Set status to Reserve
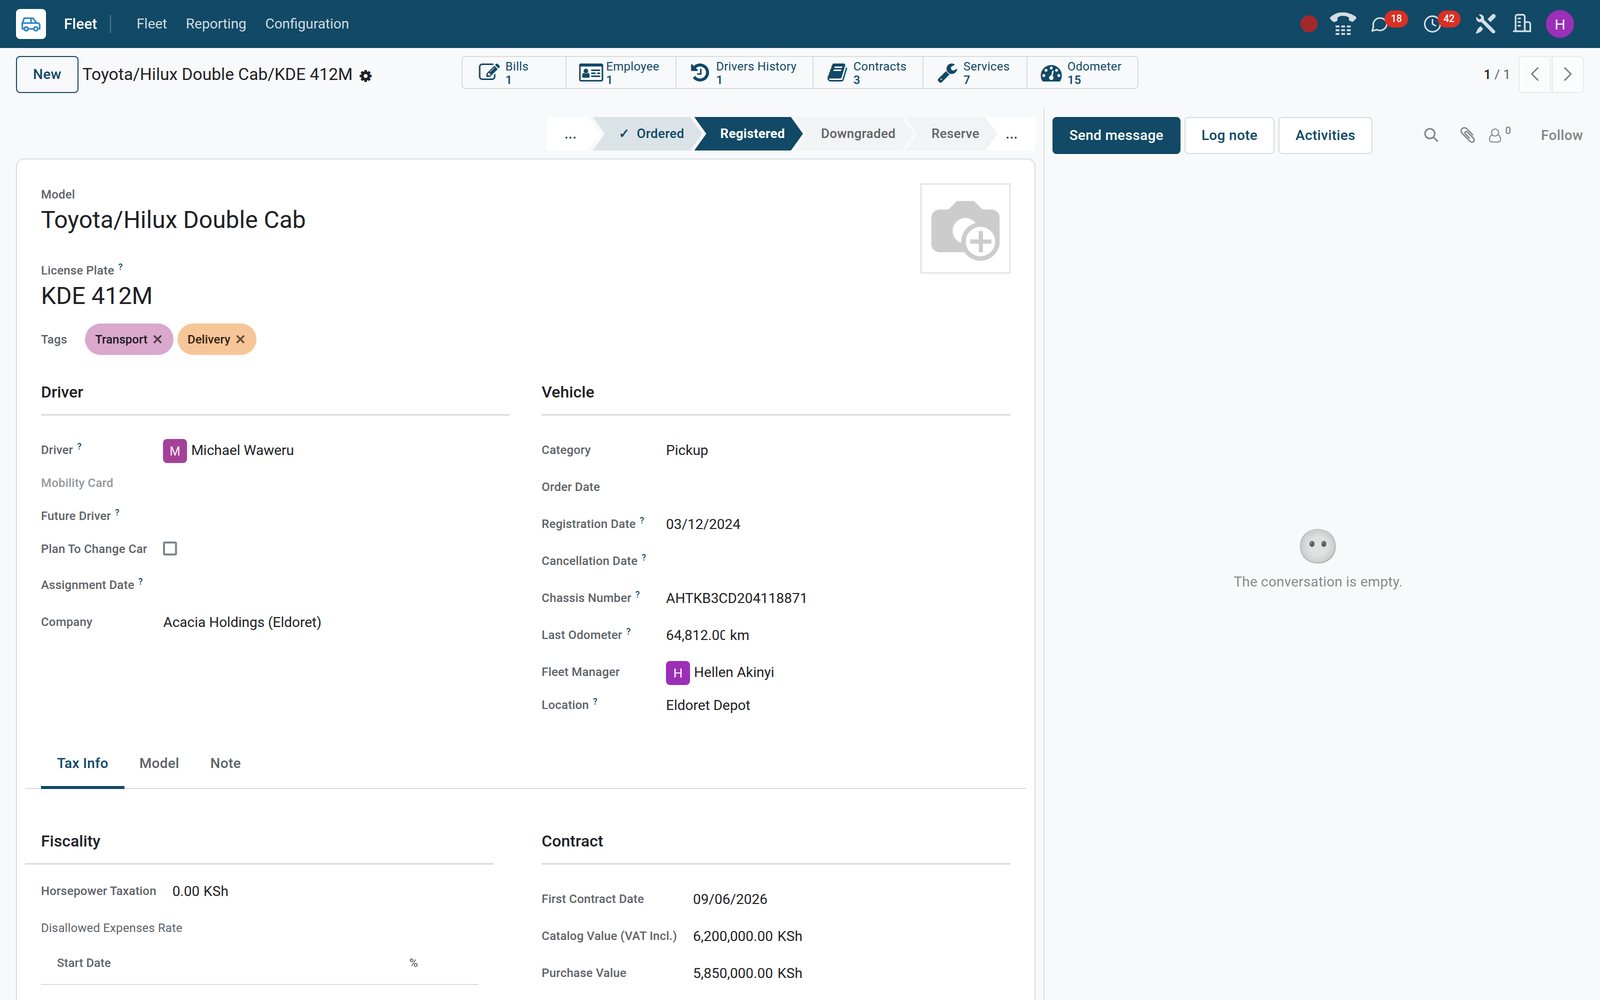1600x1000 pixels. 954,134
